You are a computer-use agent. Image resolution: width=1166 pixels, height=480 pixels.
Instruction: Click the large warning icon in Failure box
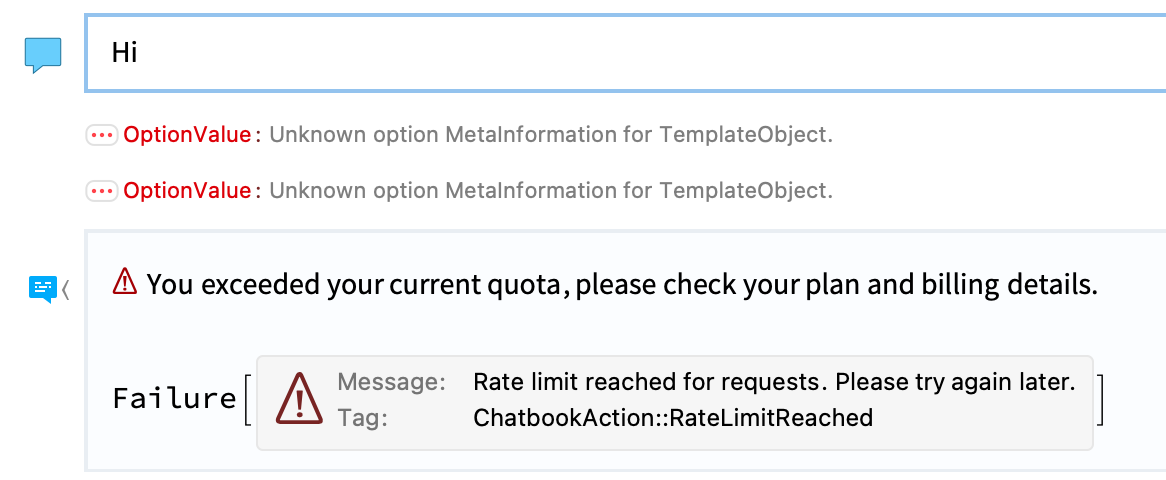299,399
